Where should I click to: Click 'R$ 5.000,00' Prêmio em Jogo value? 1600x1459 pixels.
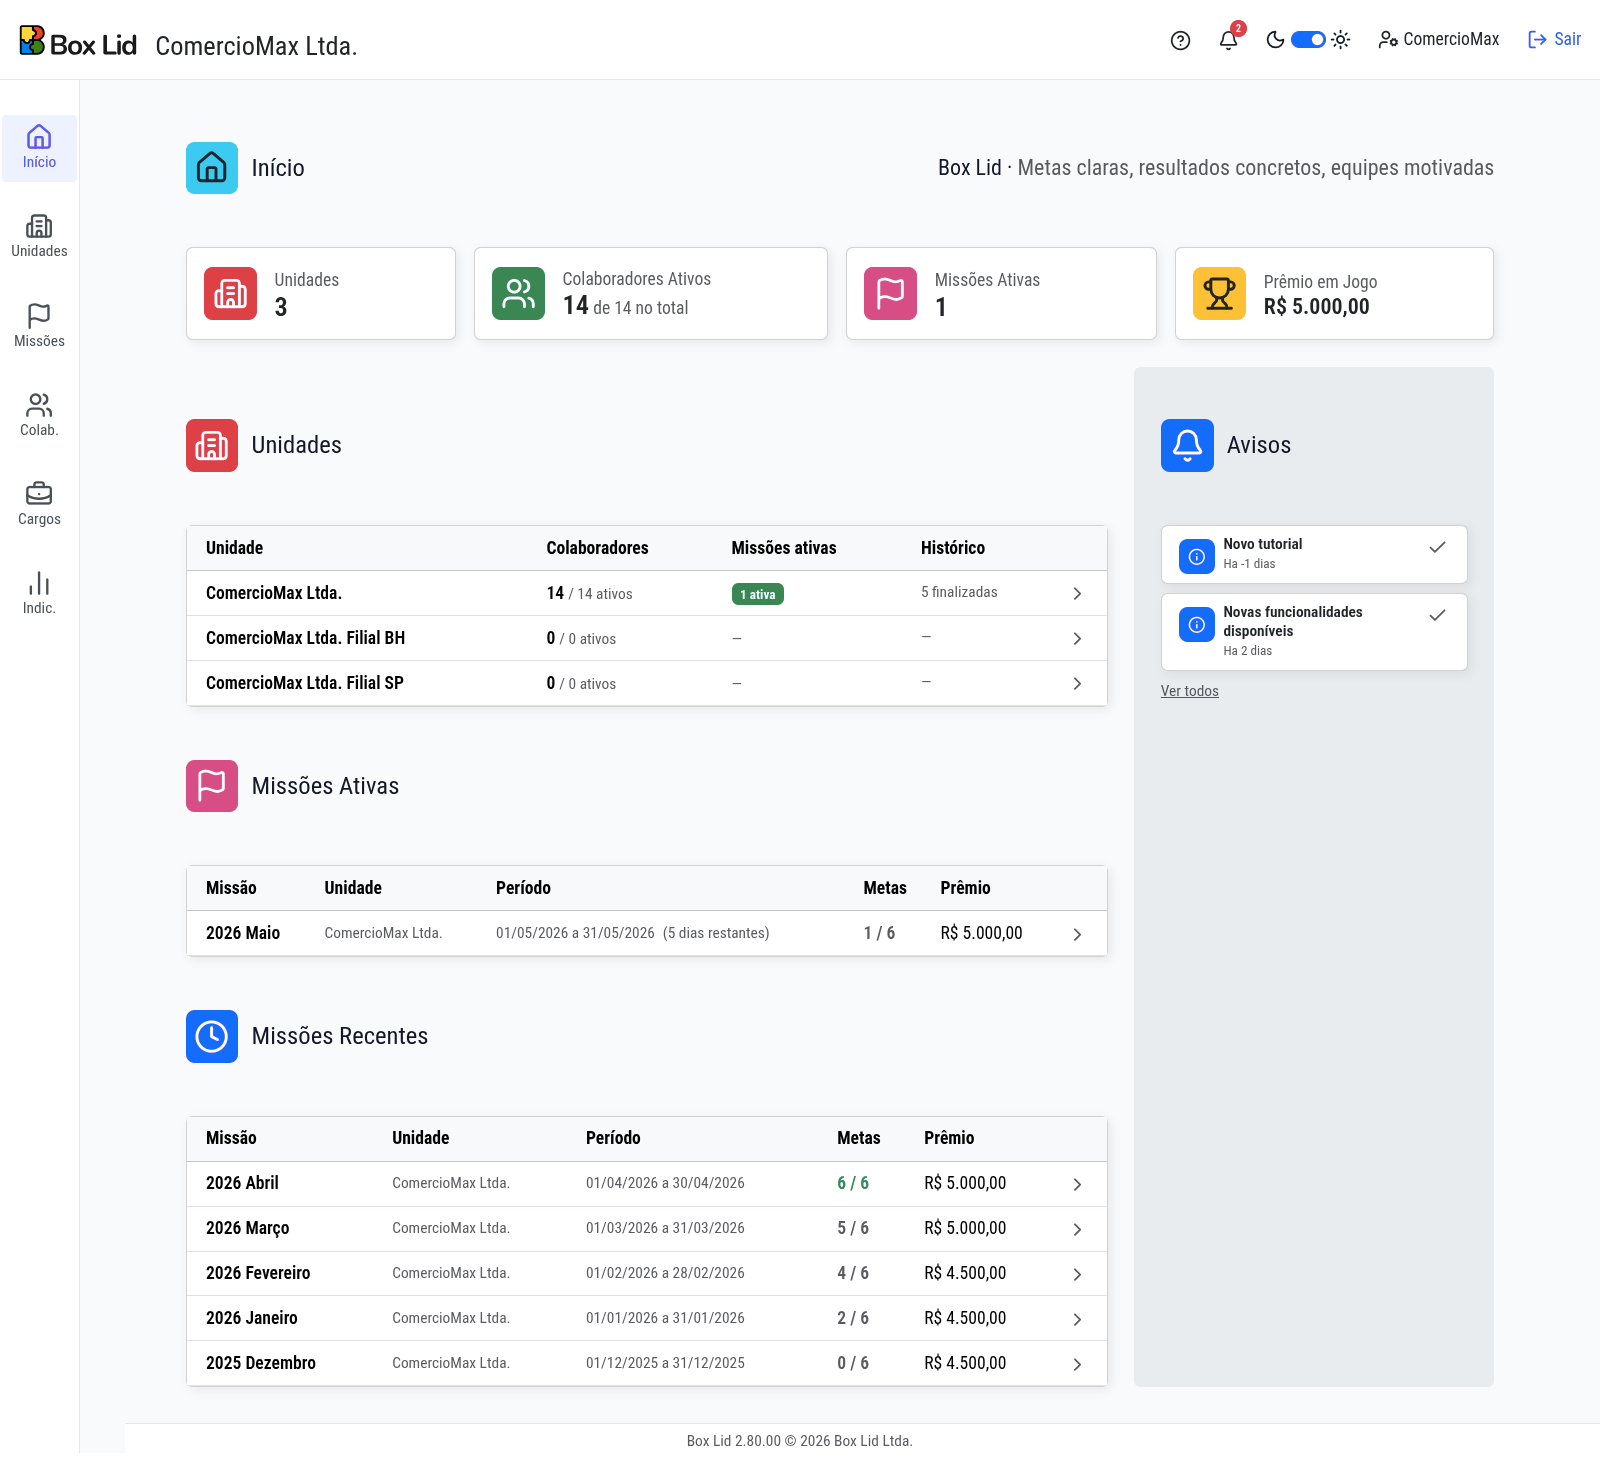tap(1316, 307)
